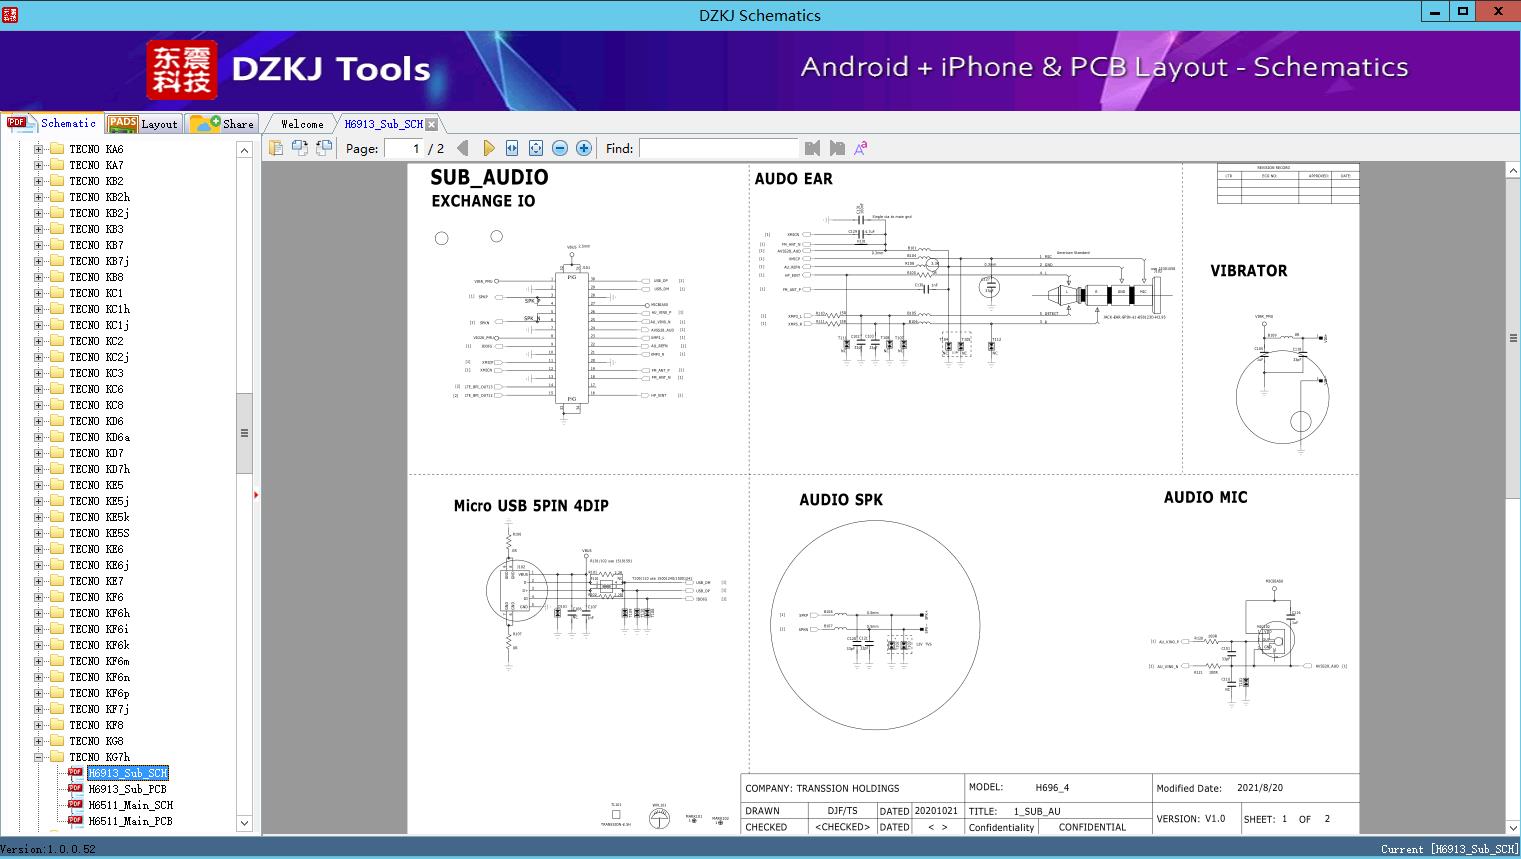Click the find previous icon
Viewport: 1521px width, 859px height.
(x=812, y=148)
